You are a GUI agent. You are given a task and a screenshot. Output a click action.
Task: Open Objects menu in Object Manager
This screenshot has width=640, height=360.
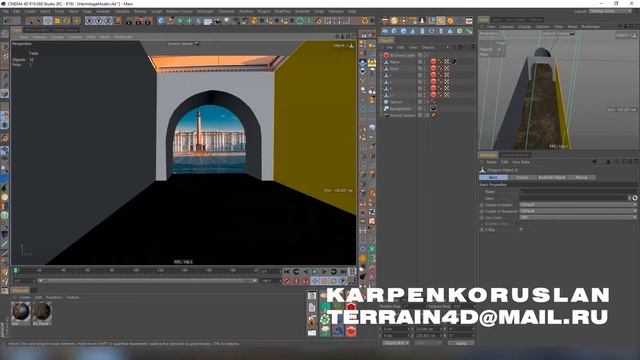pos(428,47)
